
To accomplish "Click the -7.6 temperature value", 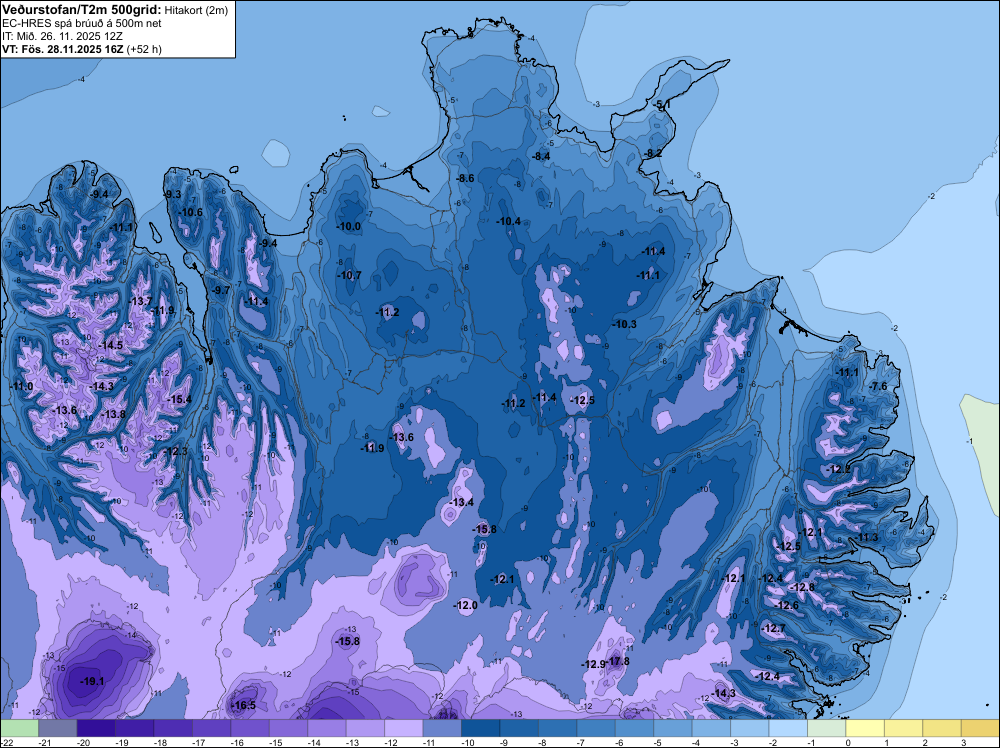I will [878, 386].
